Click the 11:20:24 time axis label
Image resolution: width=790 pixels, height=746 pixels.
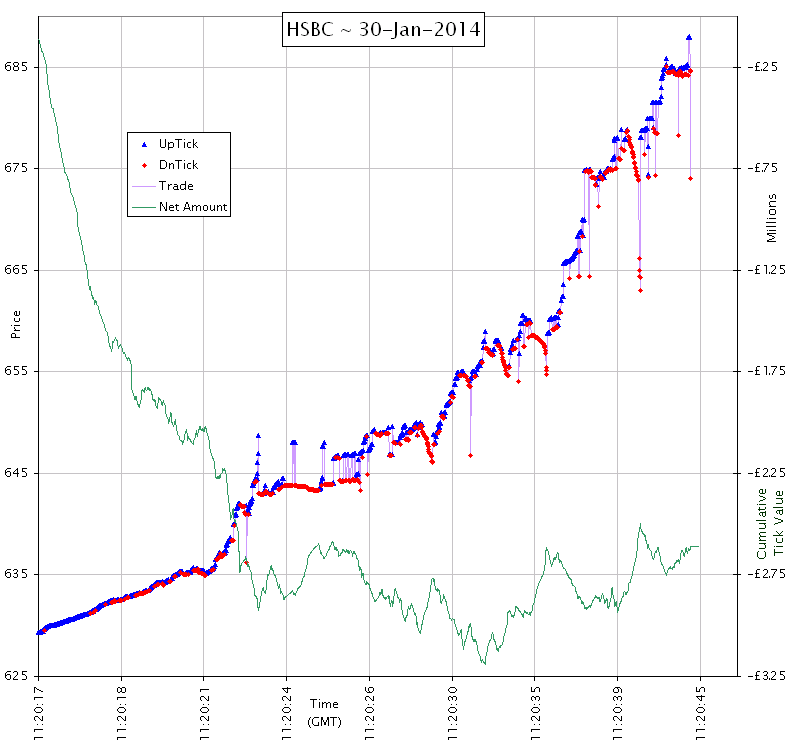(286, 713)
